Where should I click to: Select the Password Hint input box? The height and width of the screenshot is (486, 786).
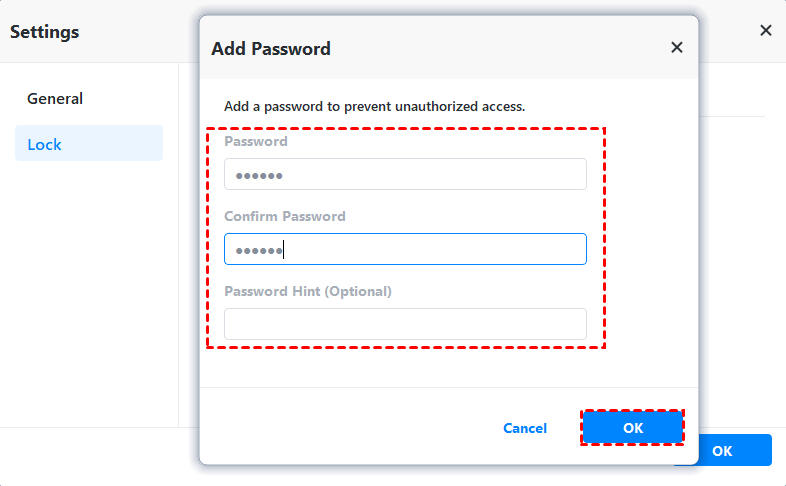(405, 324)
